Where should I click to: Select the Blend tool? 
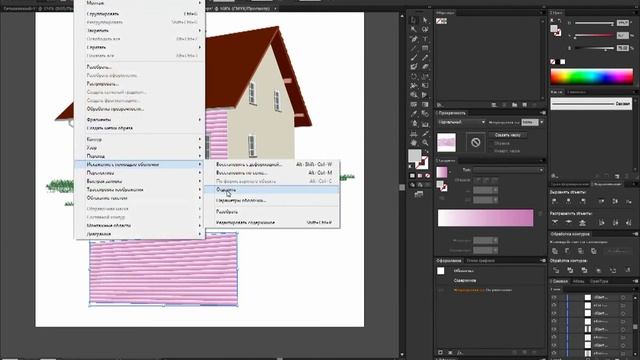(425, 113)
